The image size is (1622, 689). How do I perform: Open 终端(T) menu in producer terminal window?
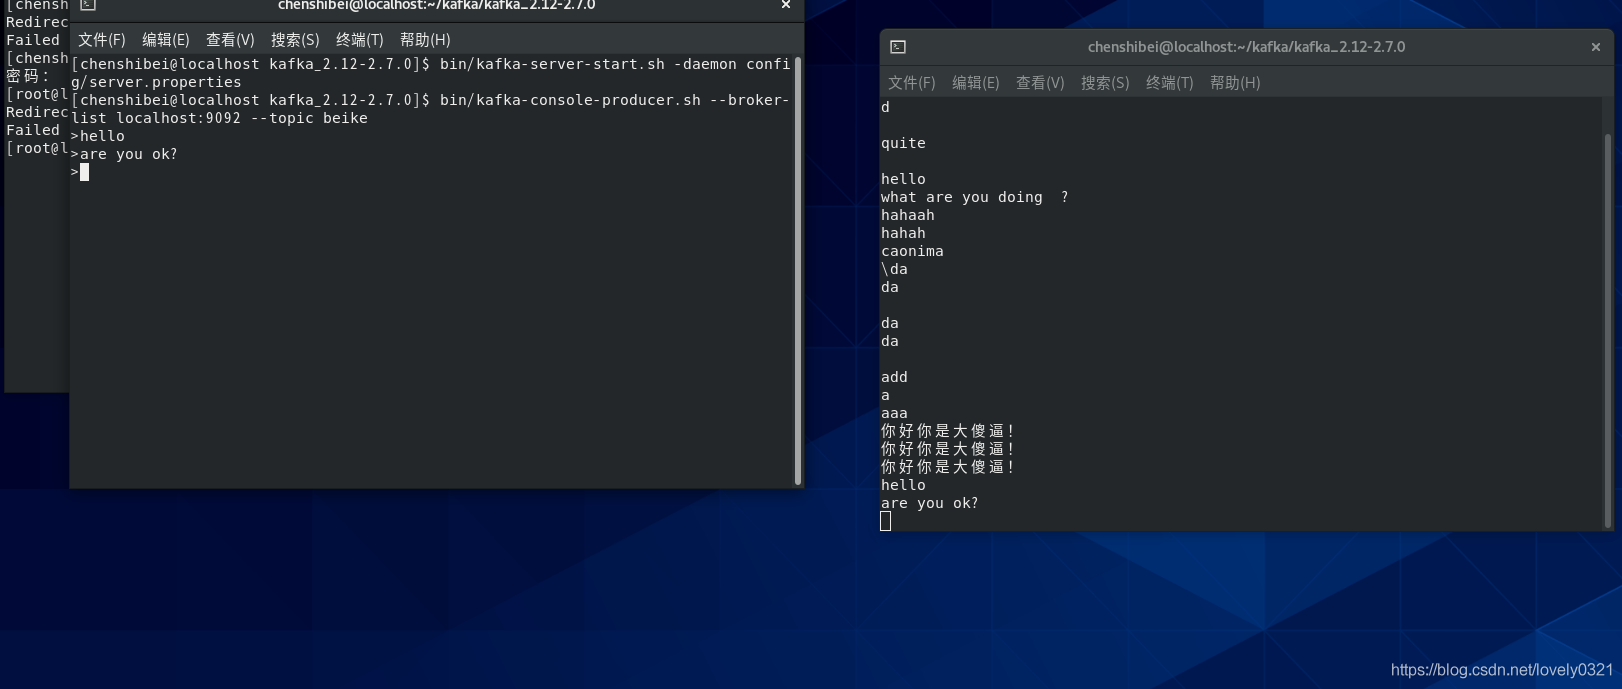[360, 40]
